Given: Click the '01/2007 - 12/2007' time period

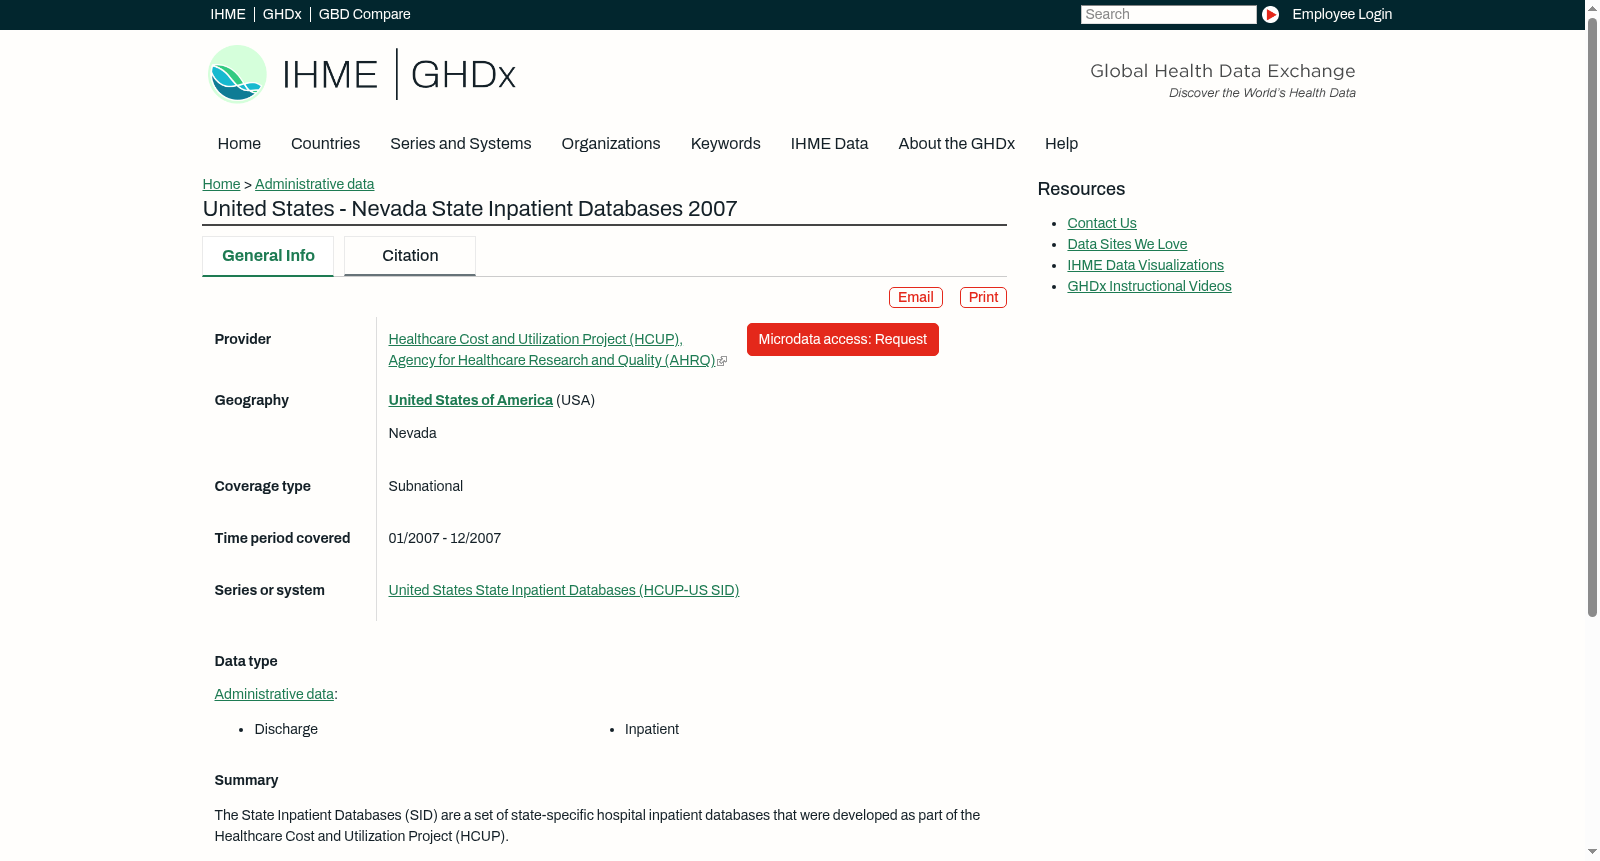Looking at the screenshot, I should tap(445, 539).
